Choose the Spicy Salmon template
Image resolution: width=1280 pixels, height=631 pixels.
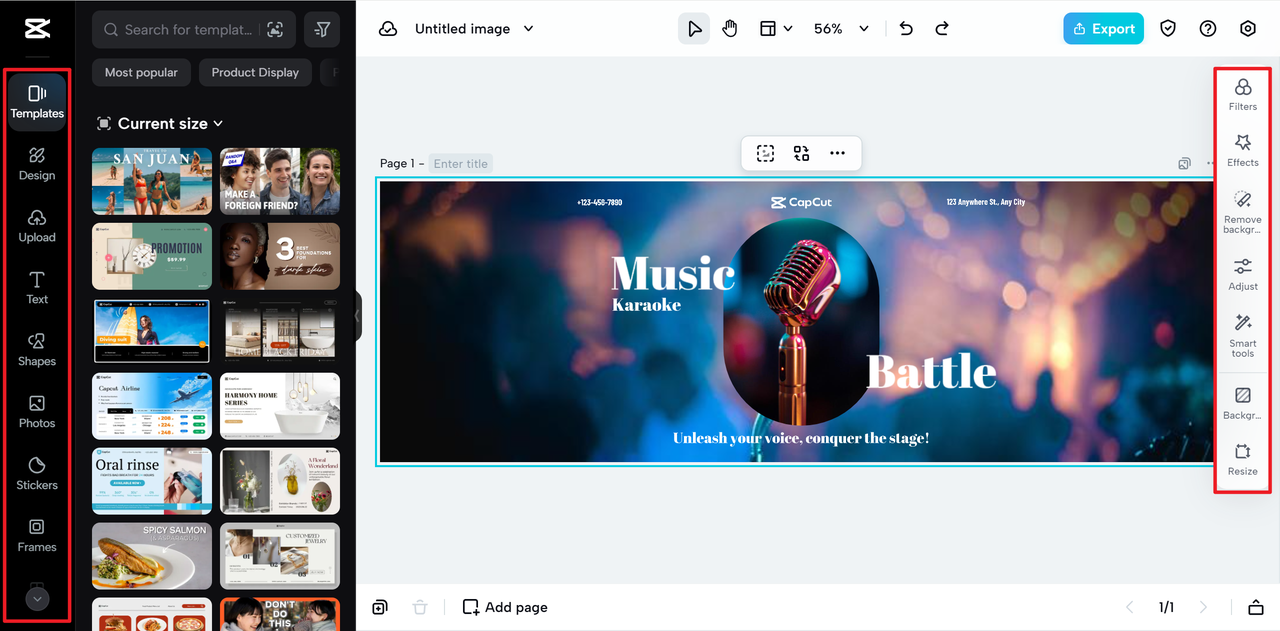tap(152, 556)
